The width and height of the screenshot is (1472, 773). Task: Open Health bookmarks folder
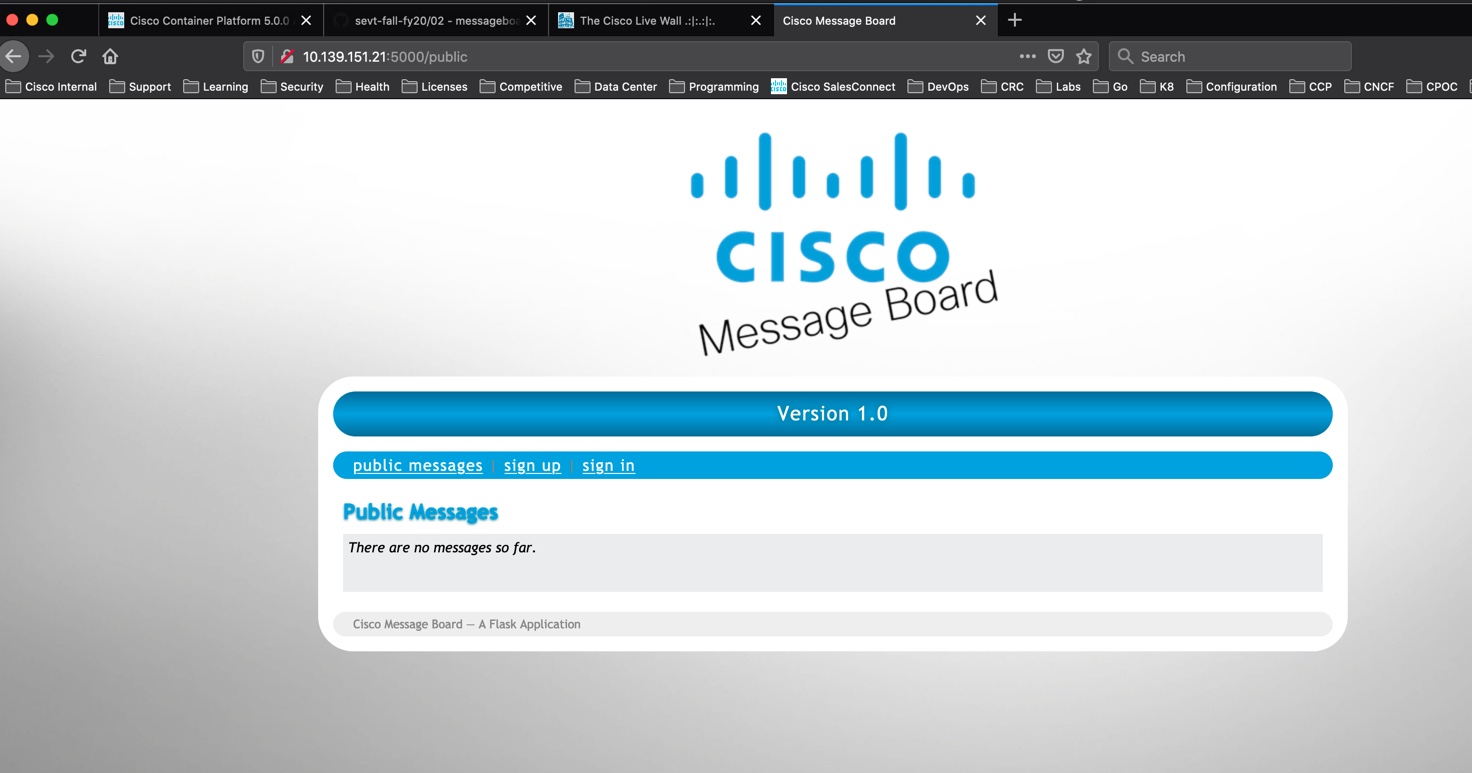click(x=362, y=87)
